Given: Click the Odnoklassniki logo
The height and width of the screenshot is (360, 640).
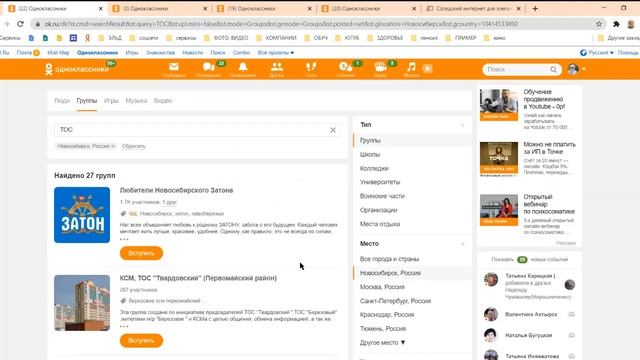Looking at the screenshot, I should 77,69.
